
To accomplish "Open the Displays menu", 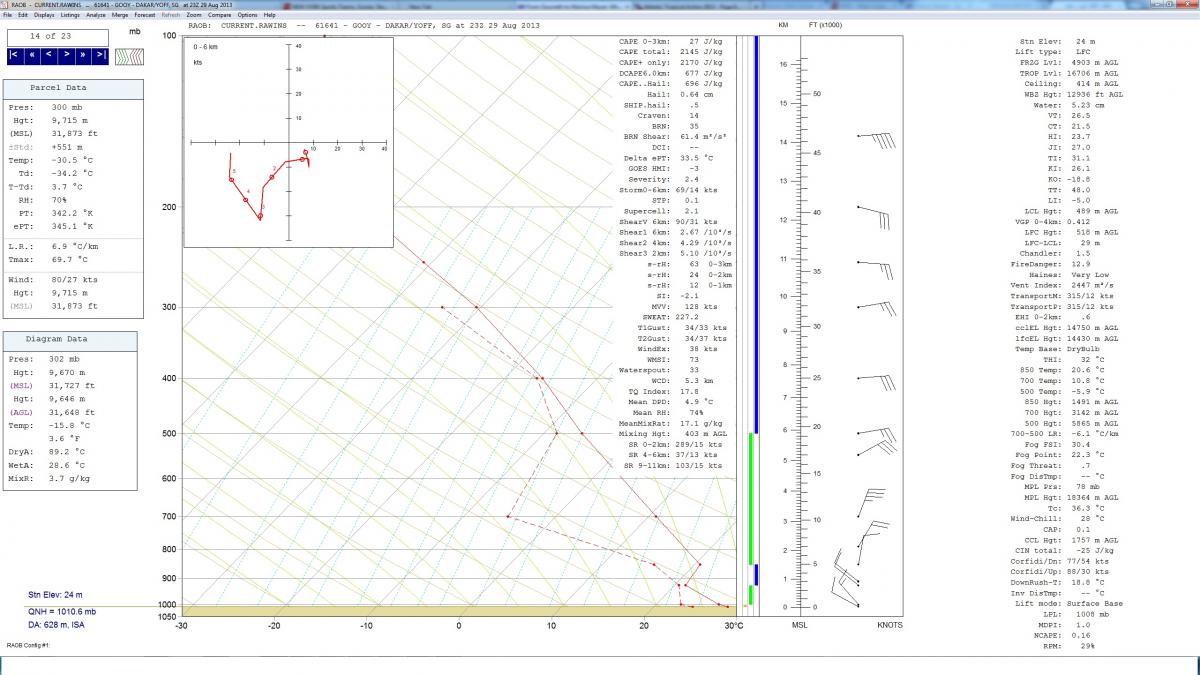I will [44, 15].
